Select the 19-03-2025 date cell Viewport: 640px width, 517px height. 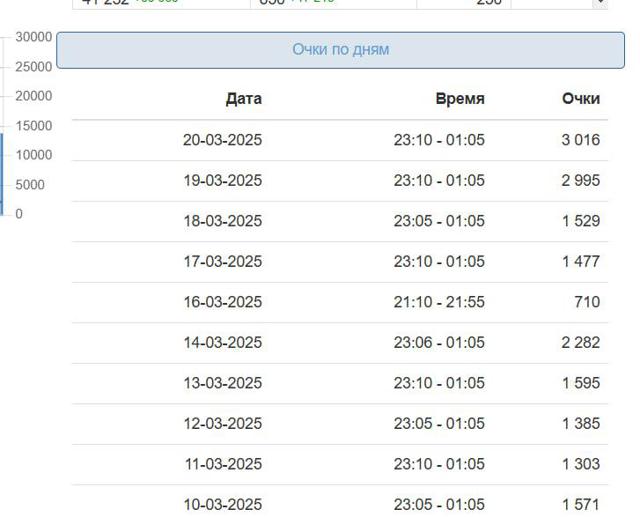222,180
